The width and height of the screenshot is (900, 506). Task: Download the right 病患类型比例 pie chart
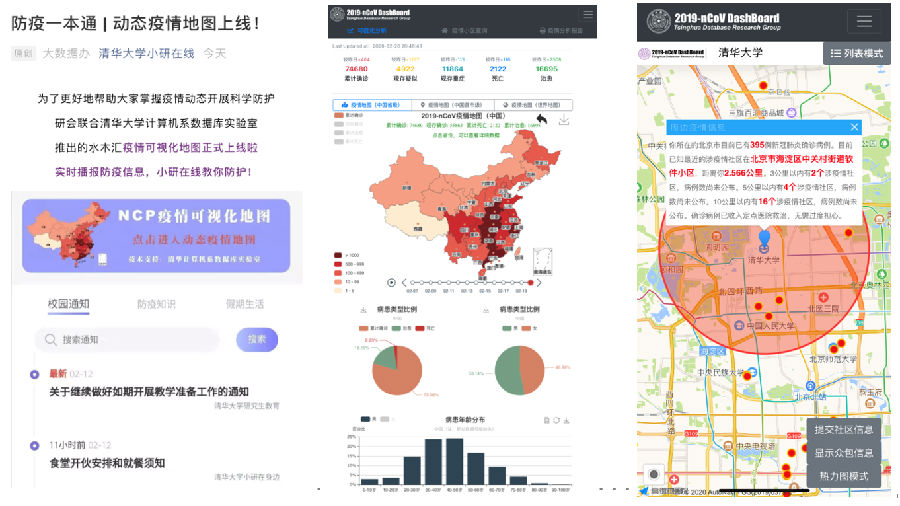(x=486, y=310)
